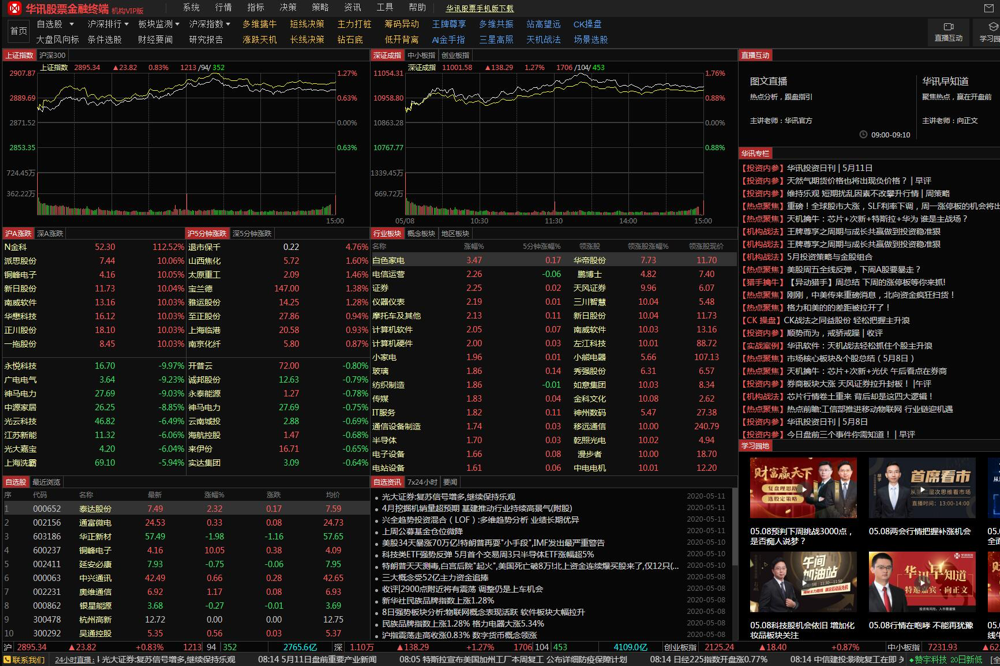Play 首席看市 video thumbnail
This screenshot has width=1000, height=666.
(x=922, y=488)
